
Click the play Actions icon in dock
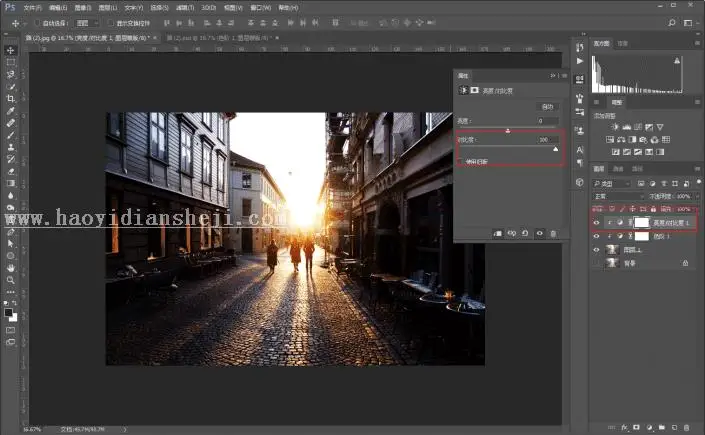point(580,61)
